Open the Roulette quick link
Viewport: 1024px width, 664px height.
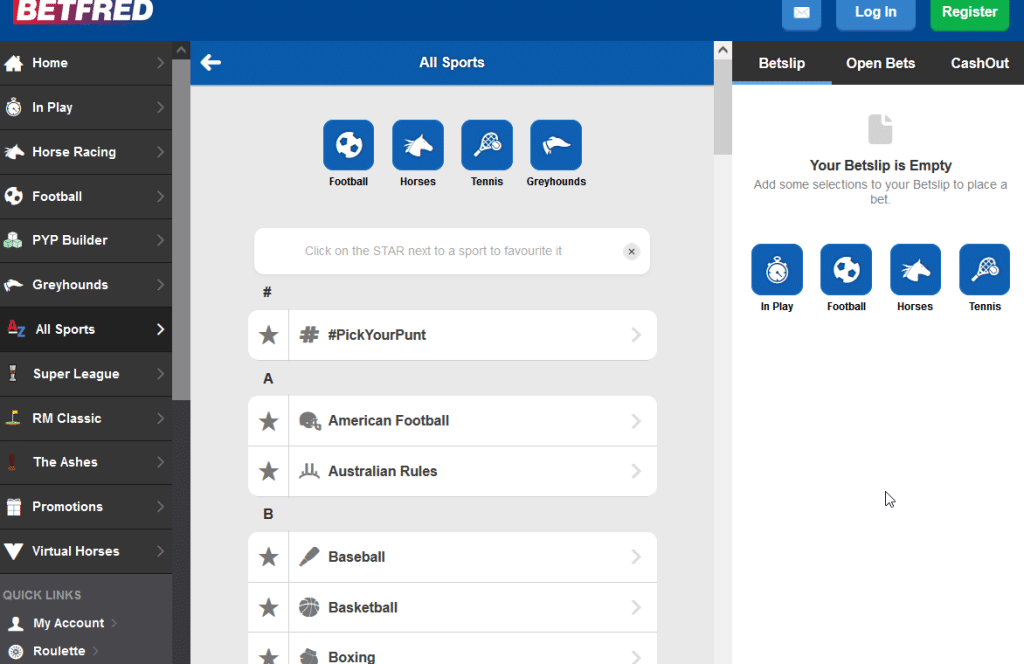(59, 651)
